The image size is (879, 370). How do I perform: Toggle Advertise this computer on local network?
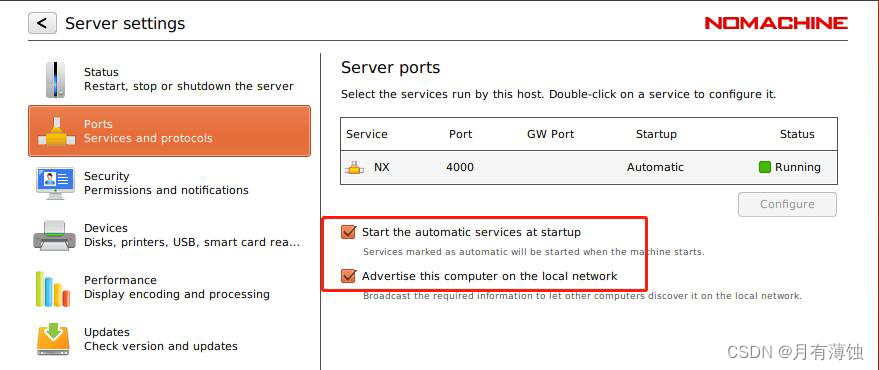(348, 276)
